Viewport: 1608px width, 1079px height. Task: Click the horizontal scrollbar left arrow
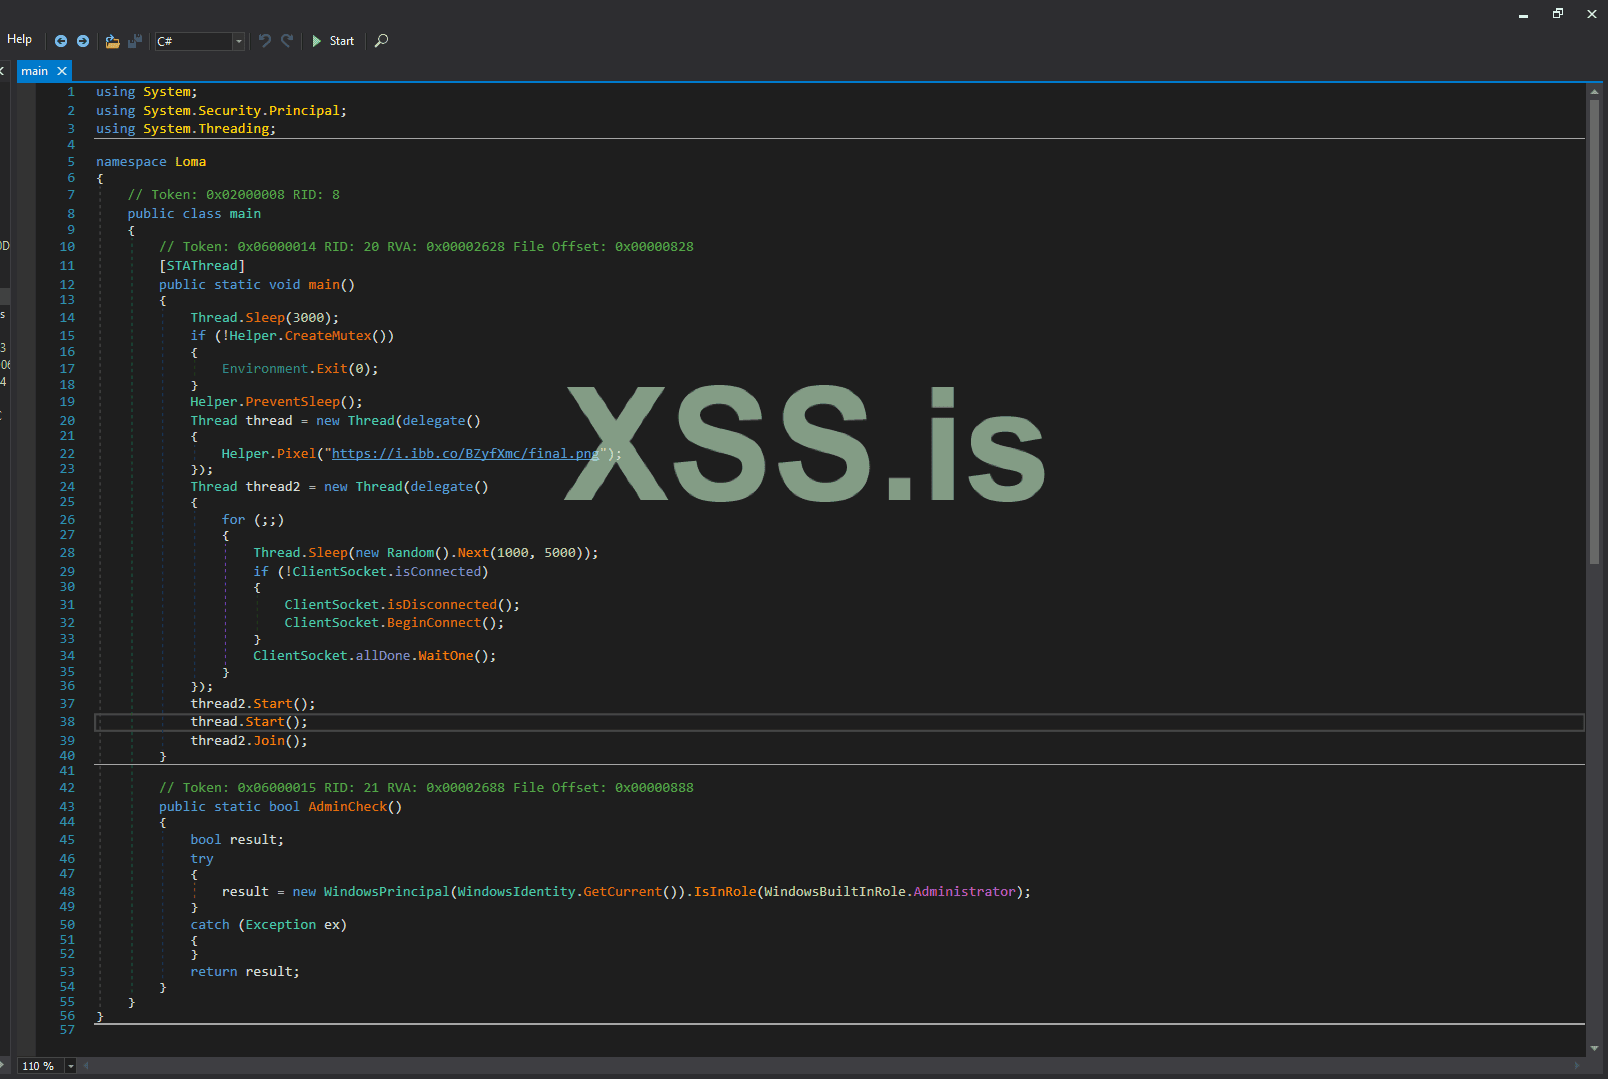tap(86, 1066)
